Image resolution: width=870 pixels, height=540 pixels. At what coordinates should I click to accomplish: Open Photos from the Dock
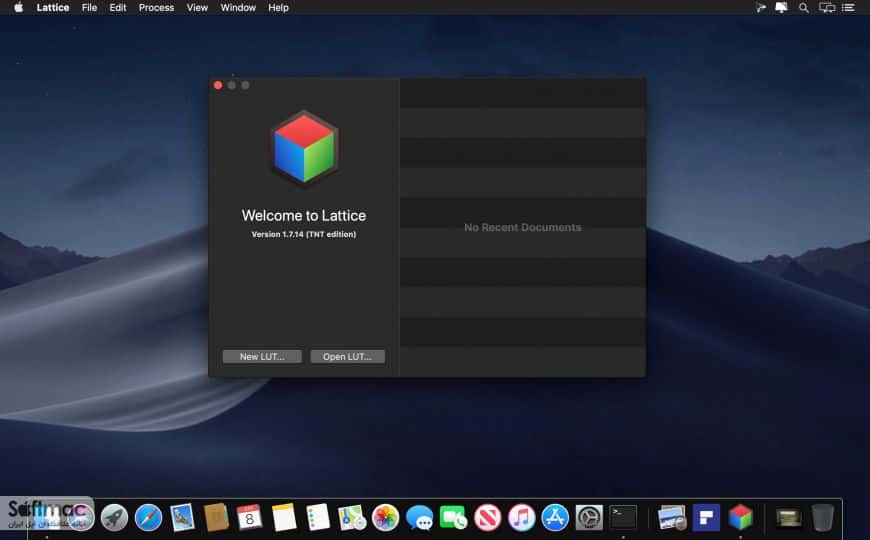386,518
